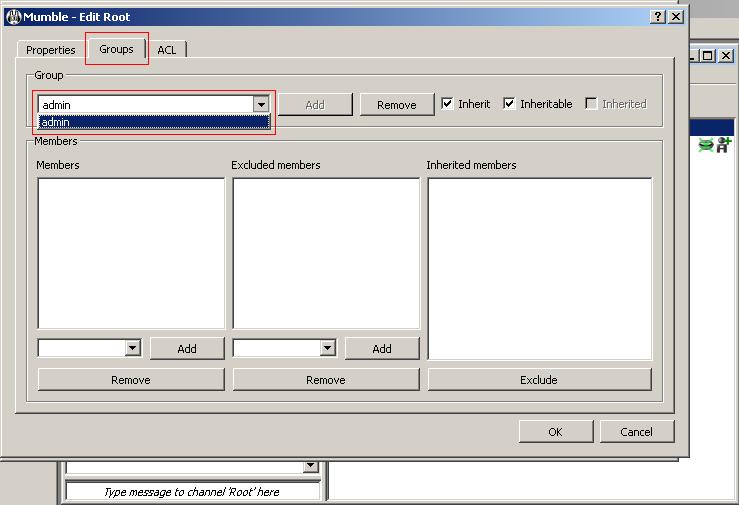Click the authenticated user icon in main window
Viewport: 739px width, 505px height.
pyautogui.click(x=723, y=145)
